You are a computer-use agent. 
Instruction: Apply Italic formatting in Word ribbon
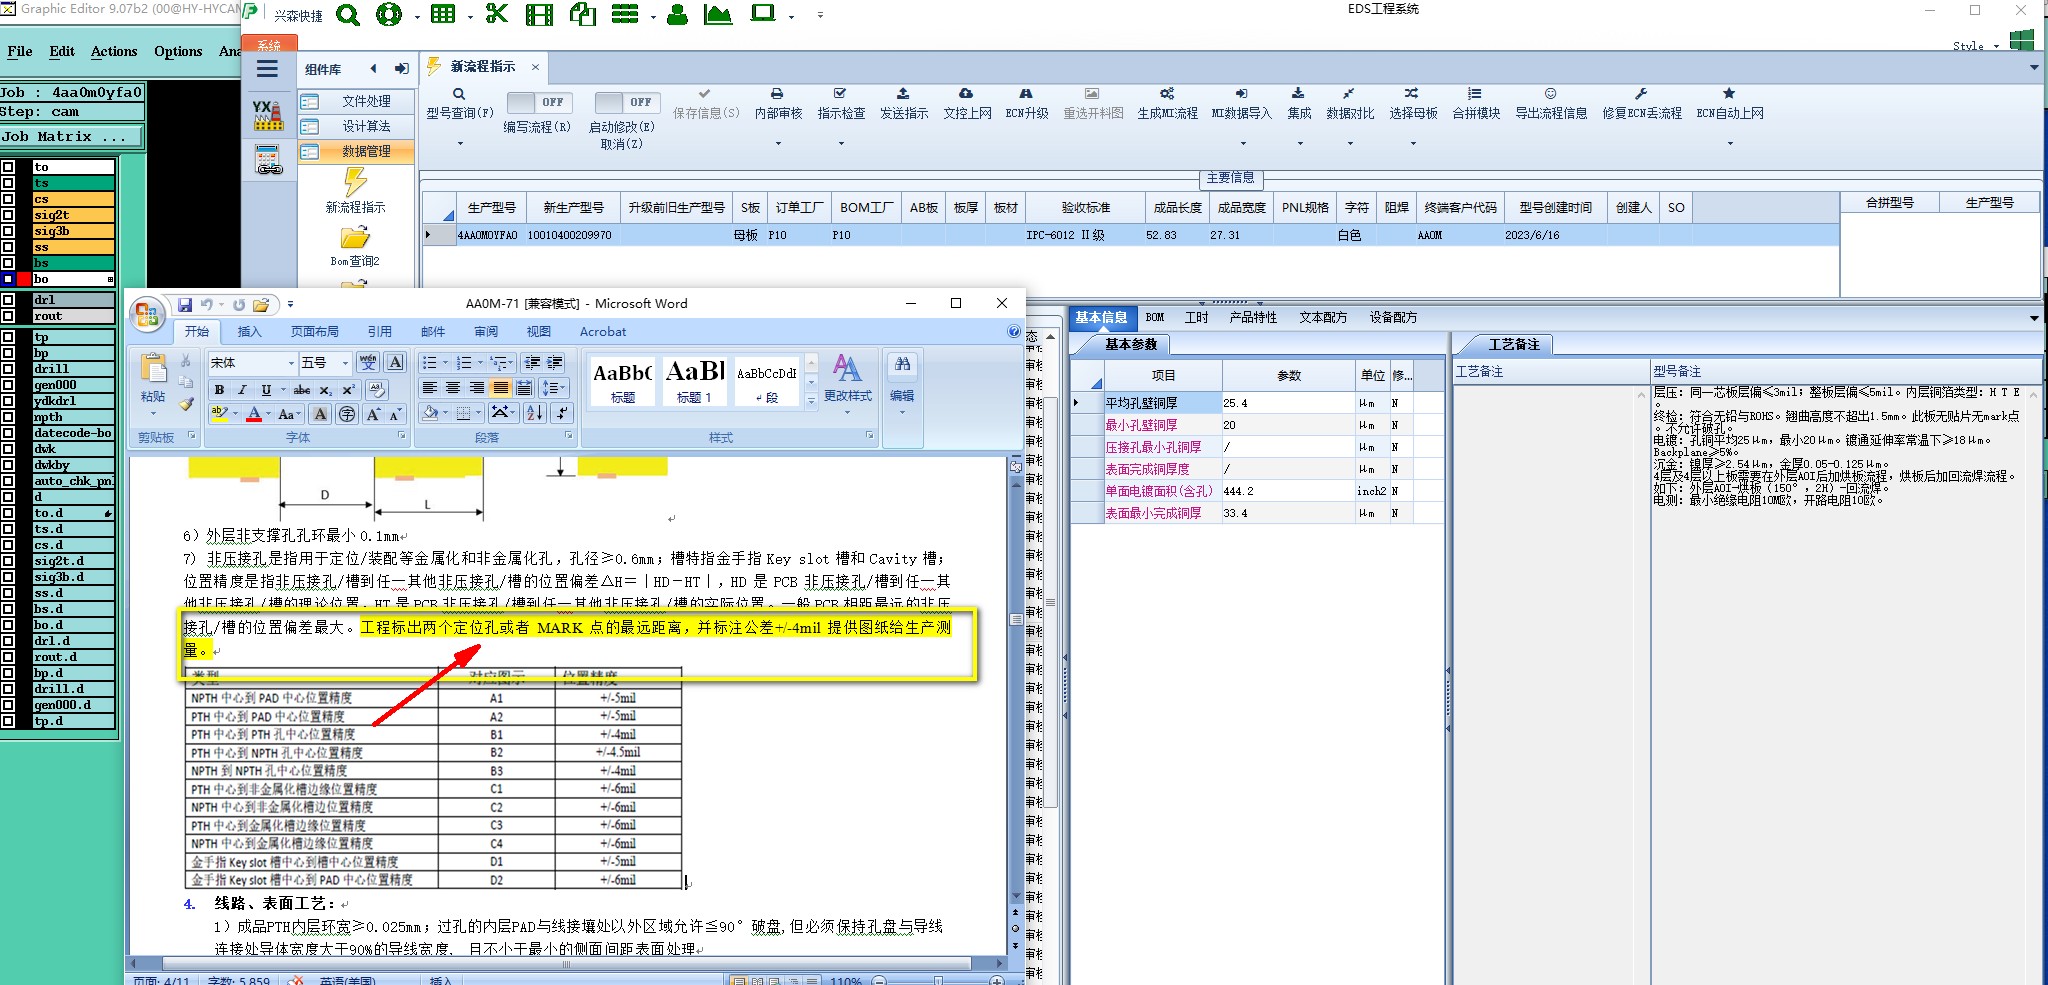coord(242,389)
